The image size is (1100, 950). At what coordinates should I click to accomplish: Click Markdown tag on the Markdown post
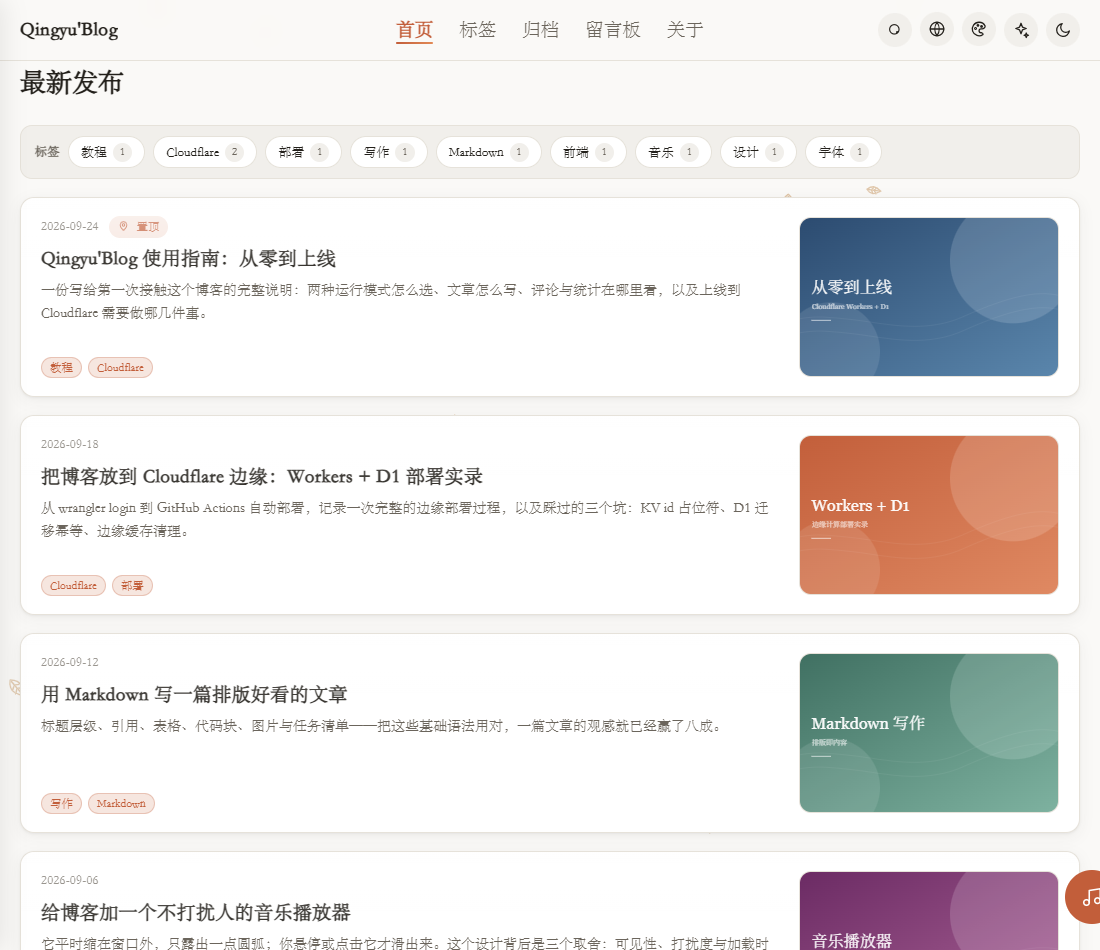(x=121, y=803)
